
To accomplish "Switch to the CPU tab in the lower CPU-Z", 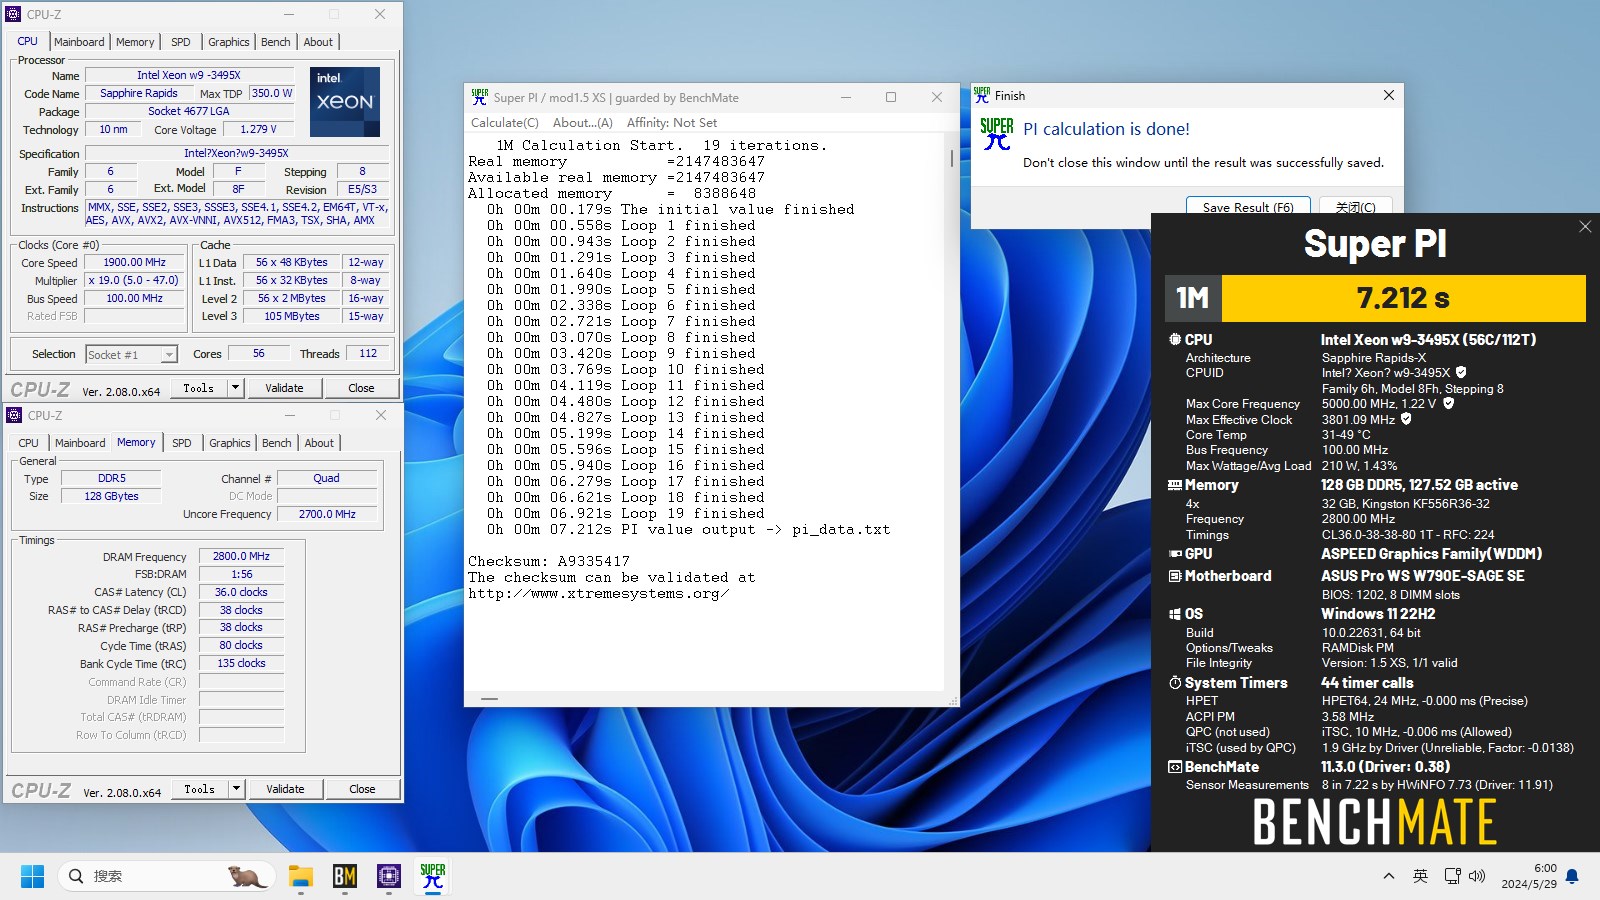I will tap(29, 443).
